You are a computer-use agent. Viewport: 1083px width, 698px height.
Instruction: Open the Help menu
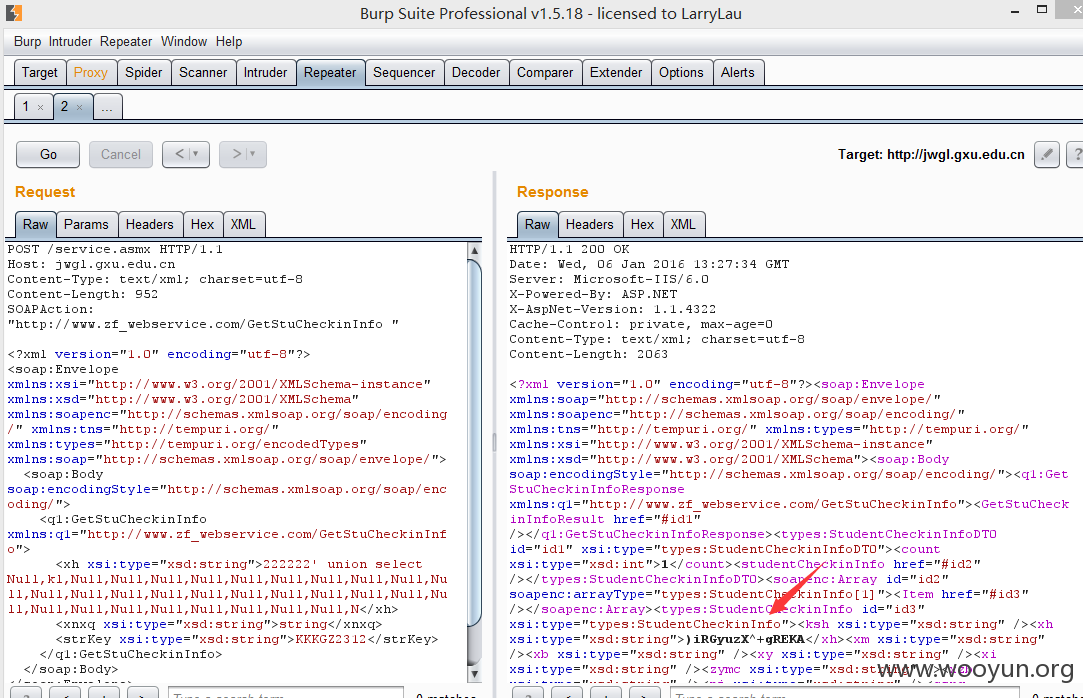click(x=229, y=41)
